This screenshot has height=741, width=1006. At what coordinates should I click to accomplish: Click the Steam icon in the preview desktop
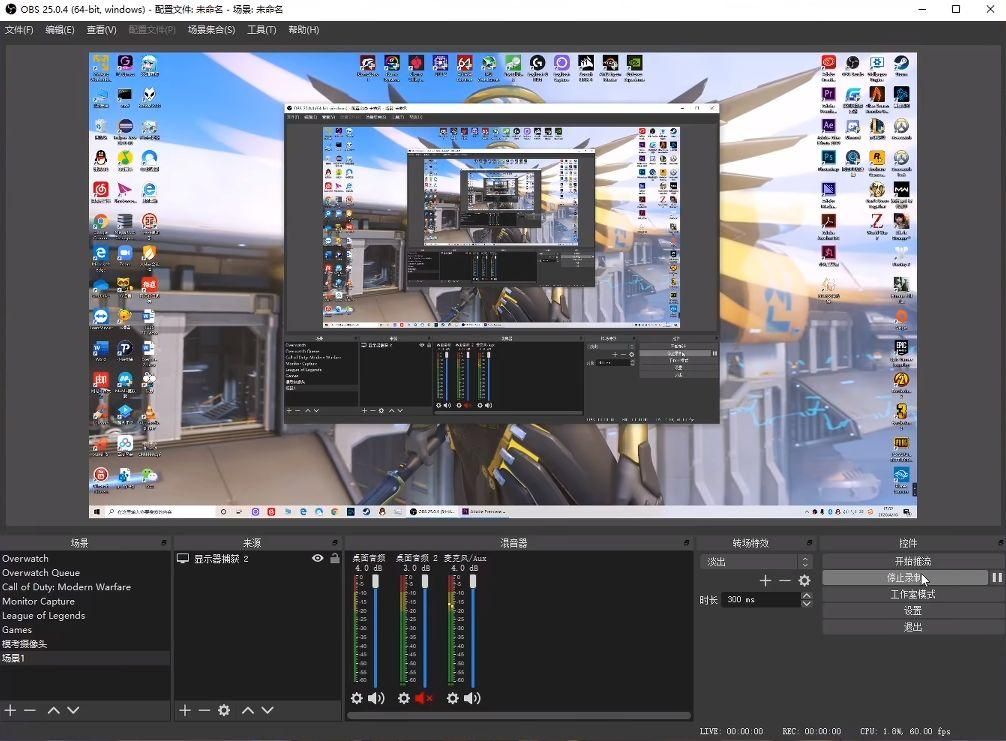[x=901, y=63]
